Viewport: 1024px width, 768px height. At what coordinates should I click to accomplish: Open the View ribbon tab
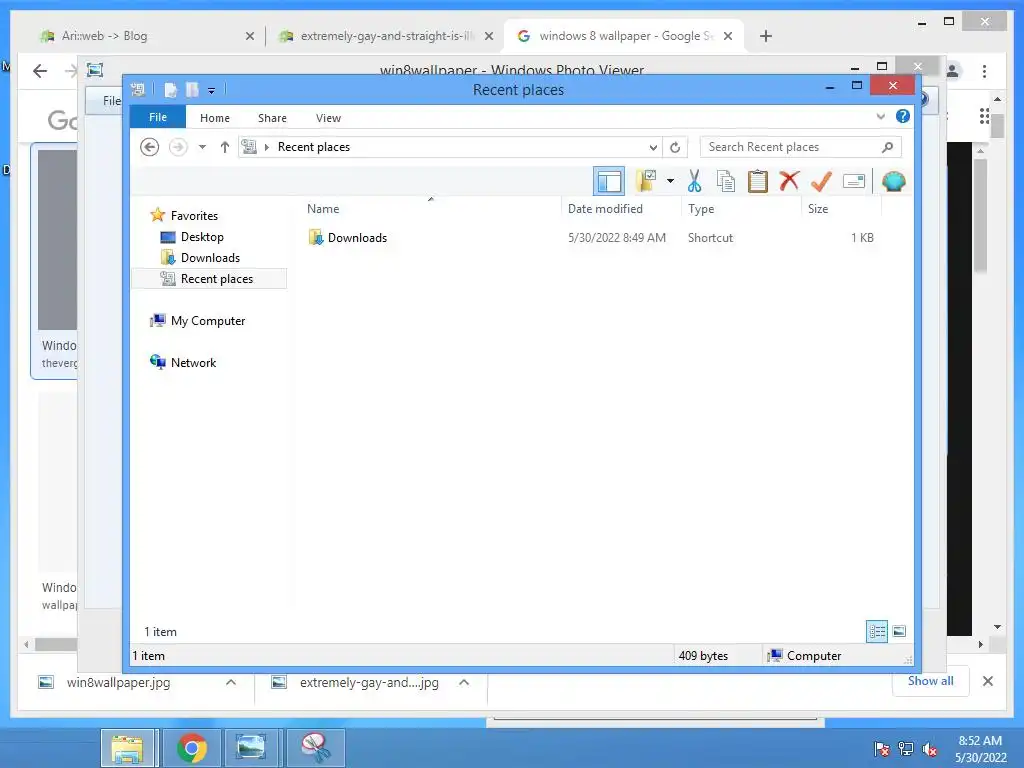click(328, 118)
